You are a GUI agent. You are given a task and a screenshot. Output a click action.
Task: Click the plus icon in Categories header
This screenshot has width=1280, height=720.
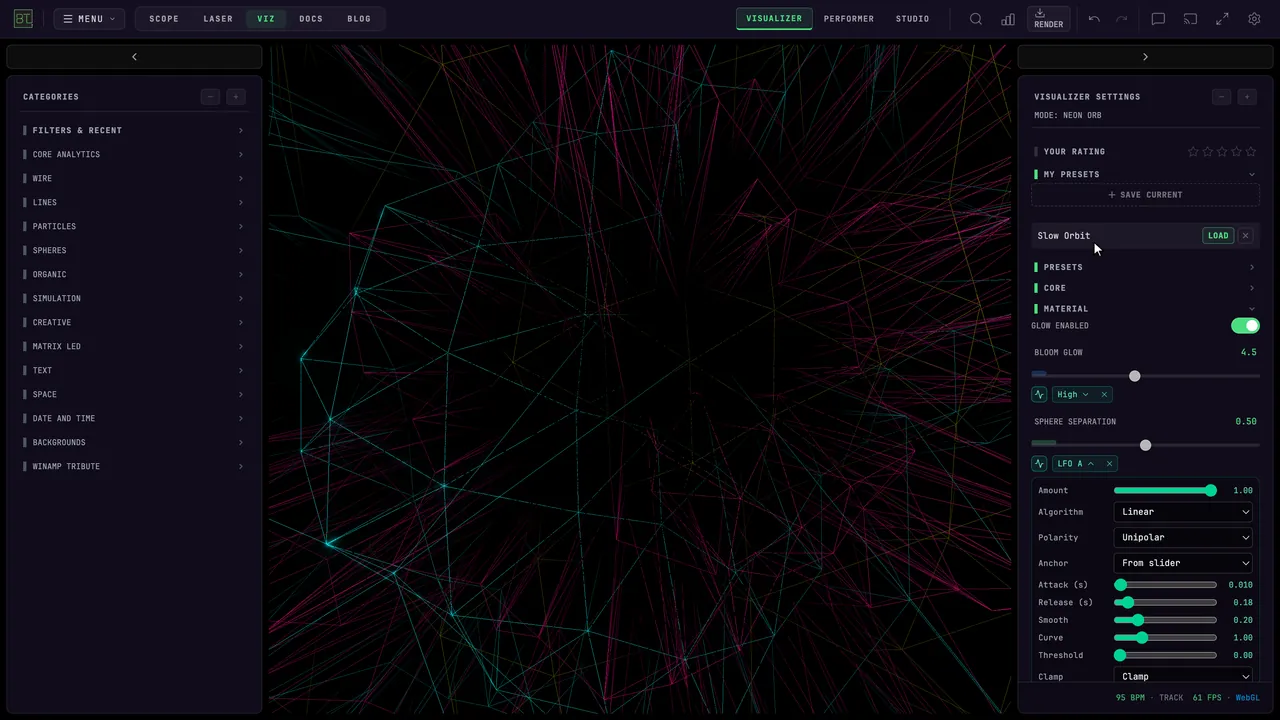[236, 97]
